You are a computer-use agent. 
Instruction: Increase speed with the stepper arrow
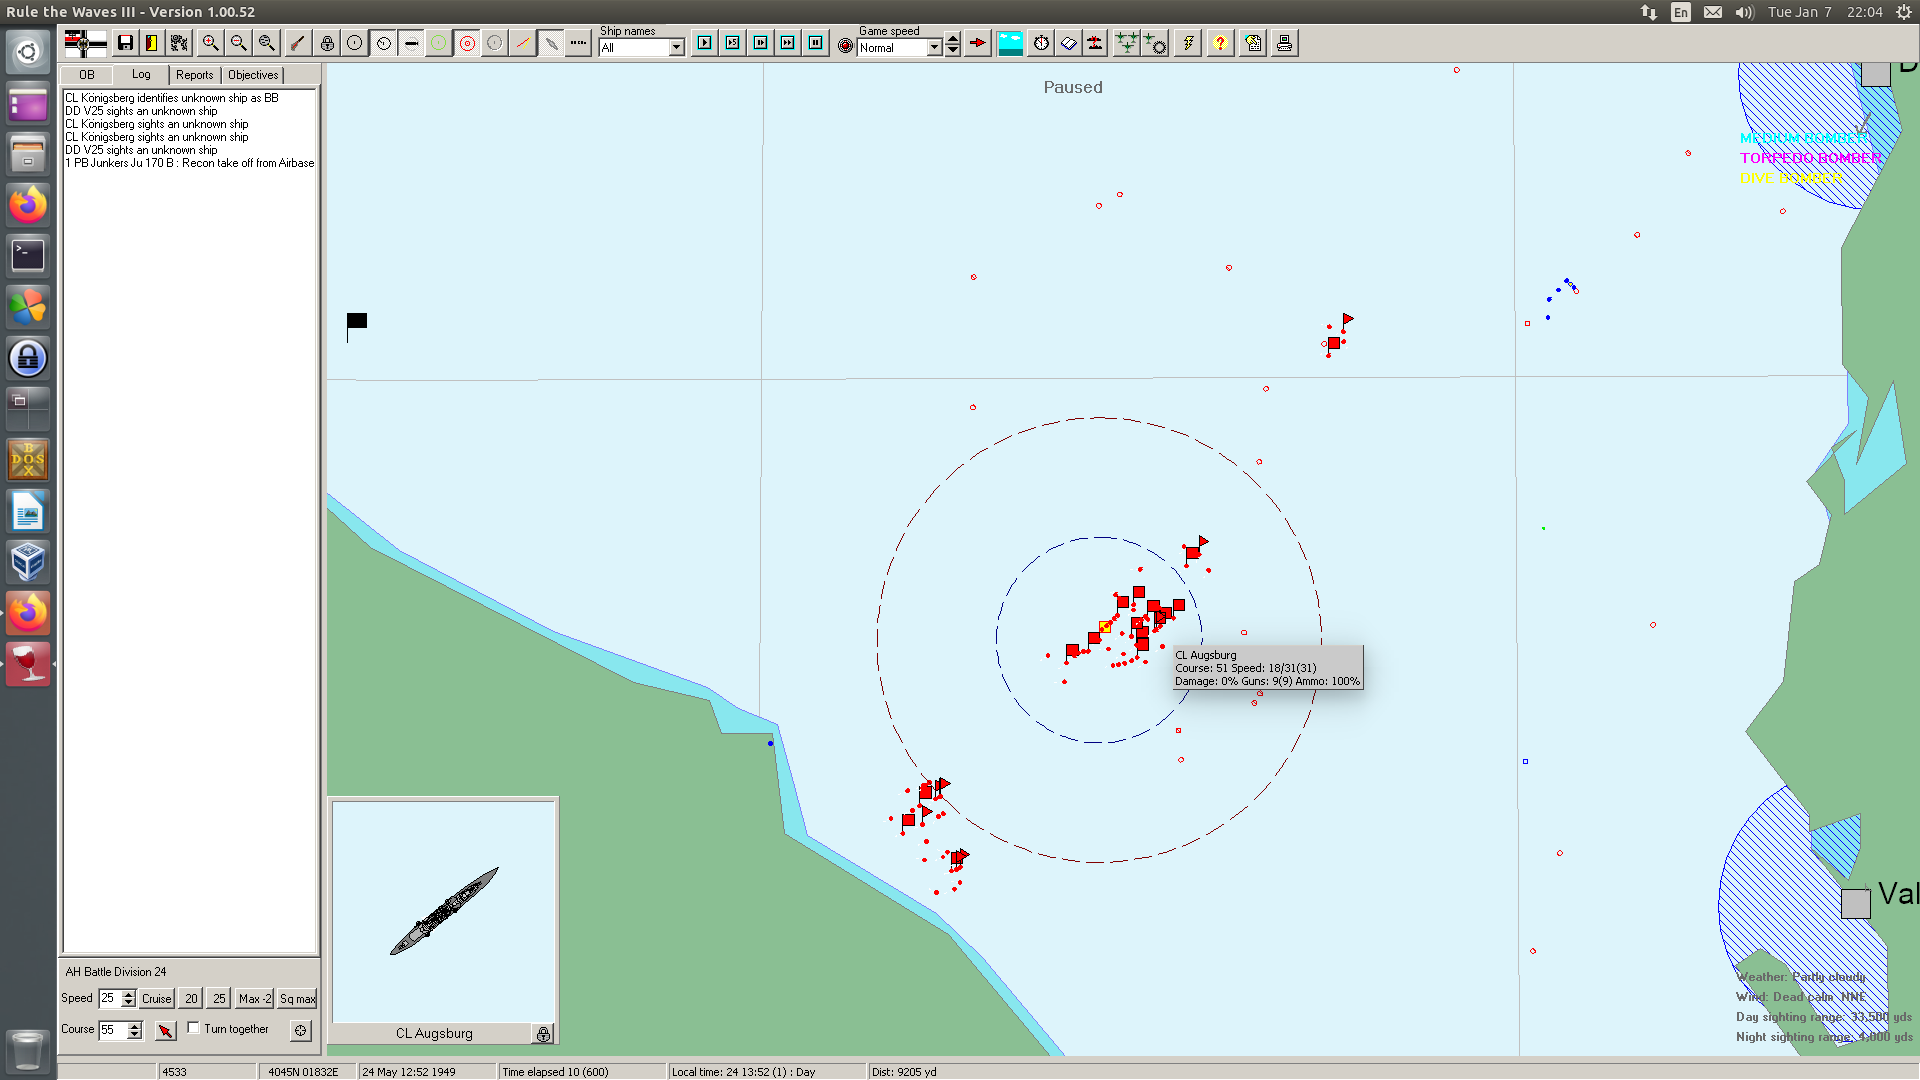point(128,994)
